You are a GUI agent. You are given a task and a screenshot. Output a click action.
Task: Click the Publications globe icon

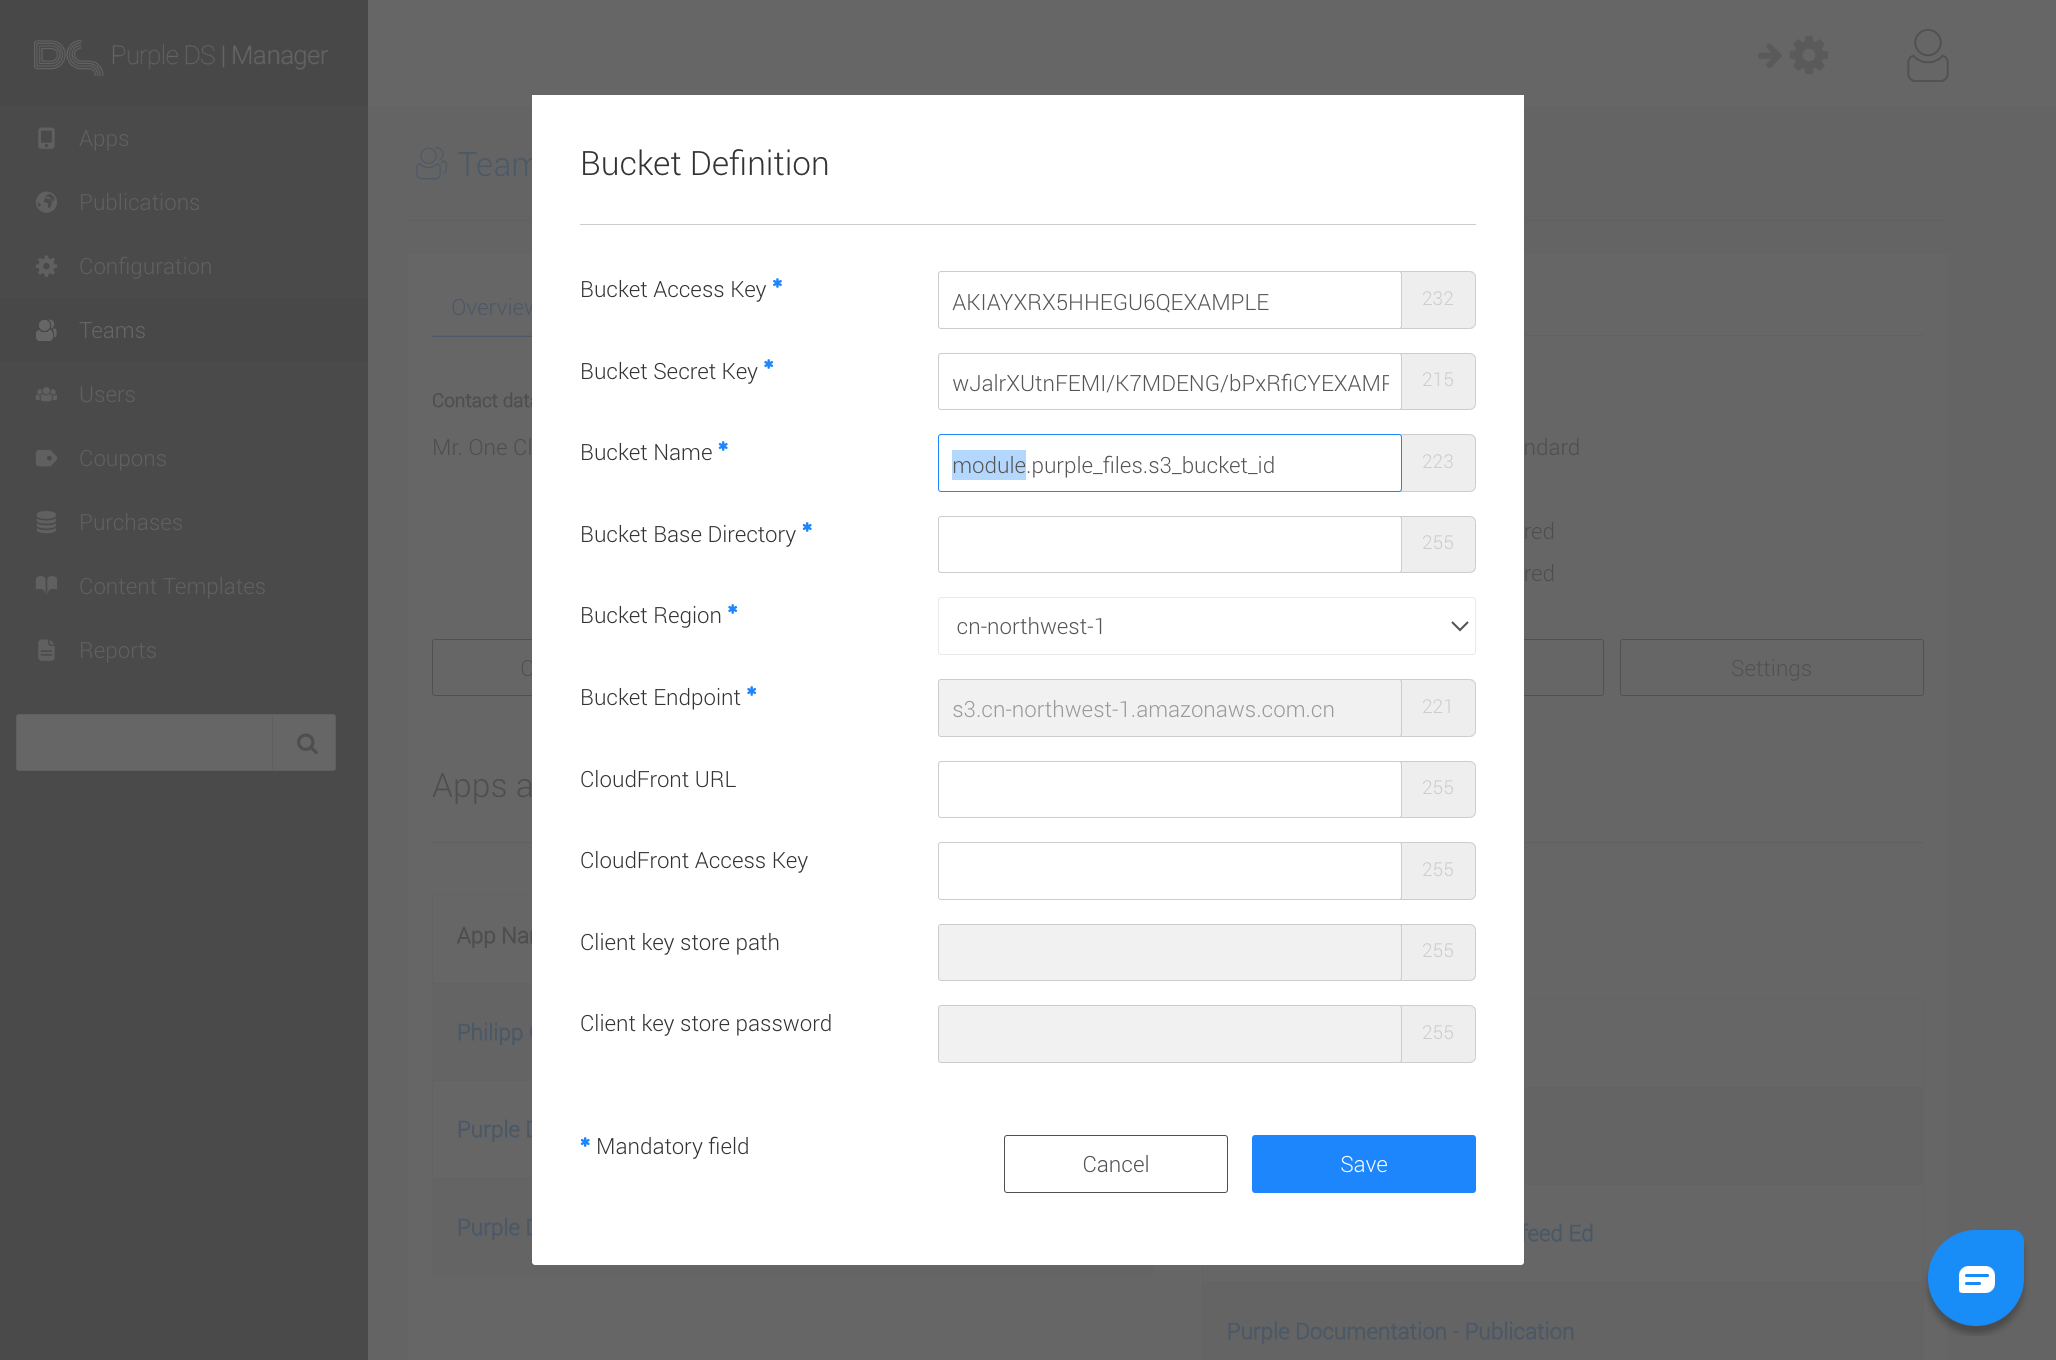[x=46, y=202]
